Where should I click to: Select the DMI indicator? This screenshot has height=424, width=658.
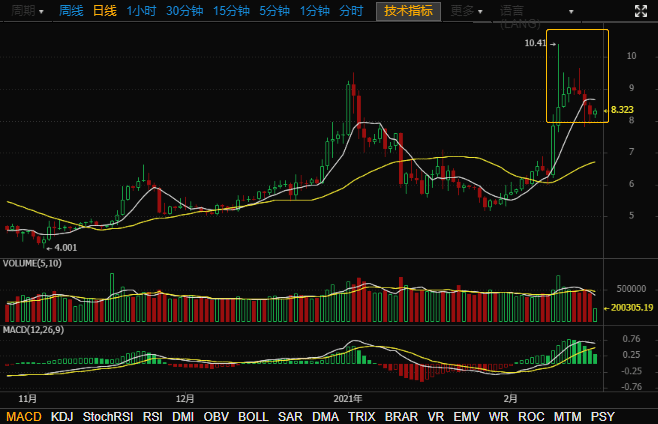(x=183, y=416)
